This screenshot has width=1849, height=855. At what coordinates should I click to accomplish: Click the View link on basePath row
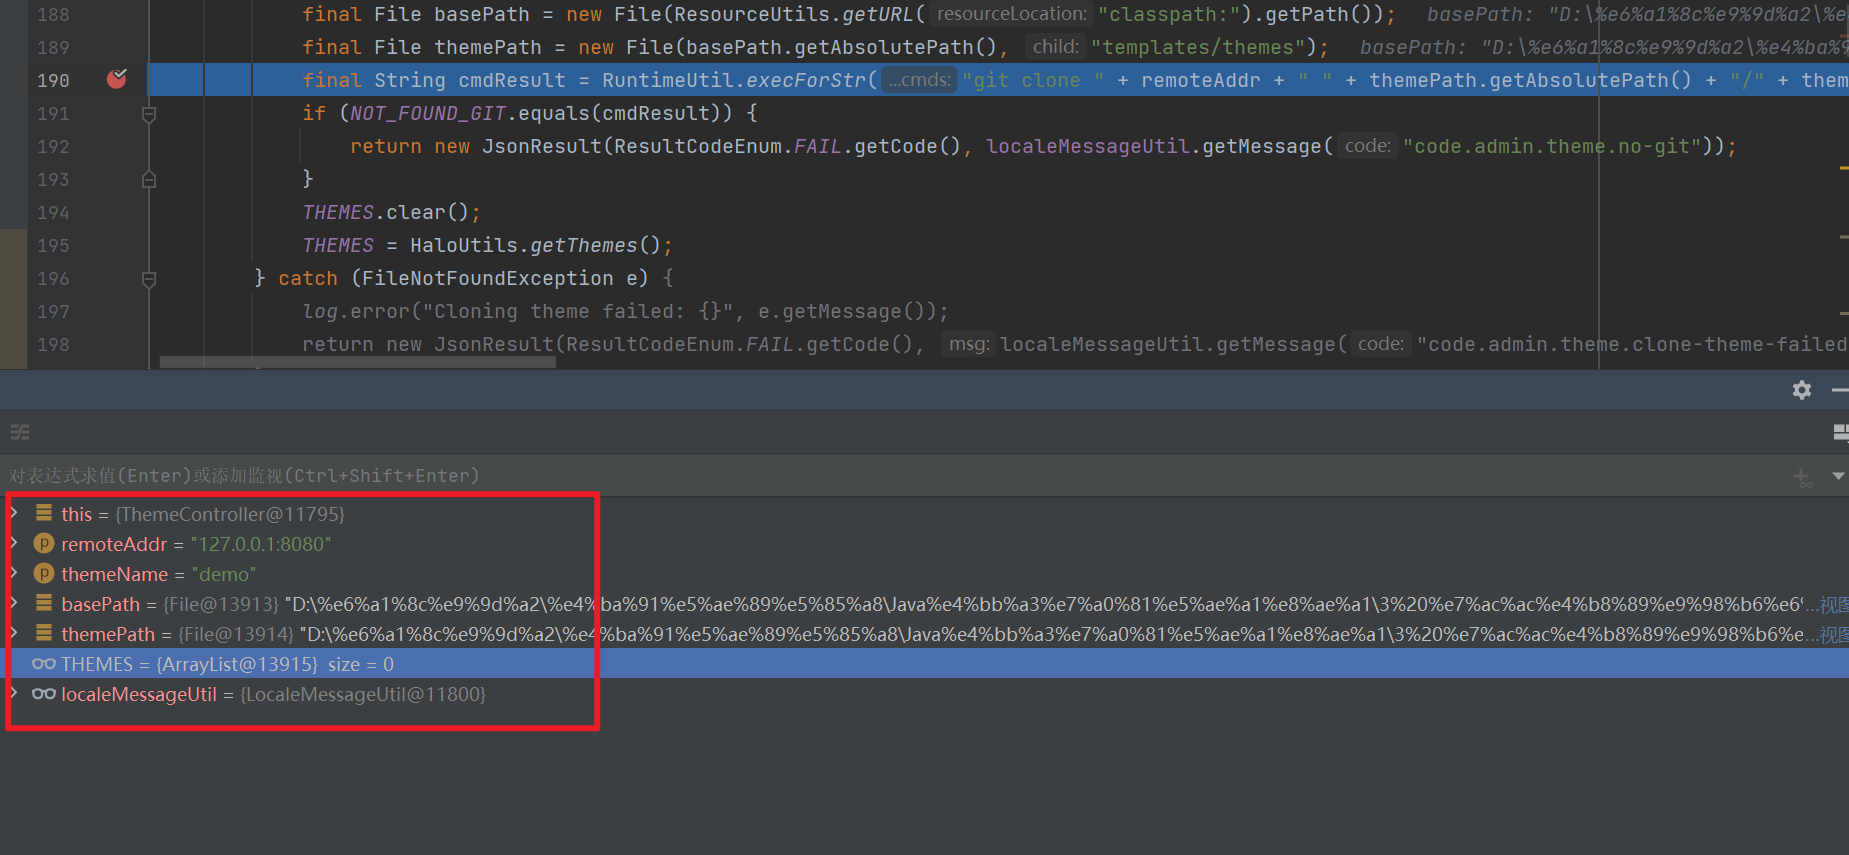[x=1833, y=604]
